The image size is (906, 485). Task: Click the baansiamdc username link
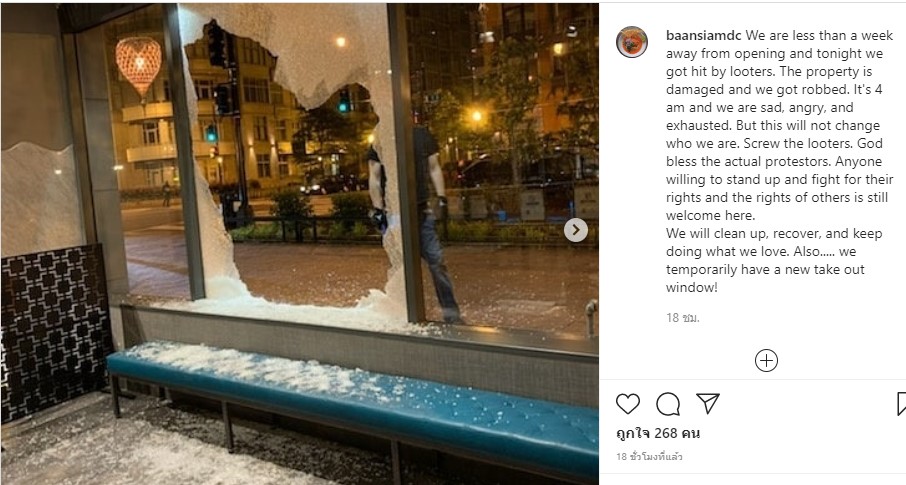(x=703, y=35)
